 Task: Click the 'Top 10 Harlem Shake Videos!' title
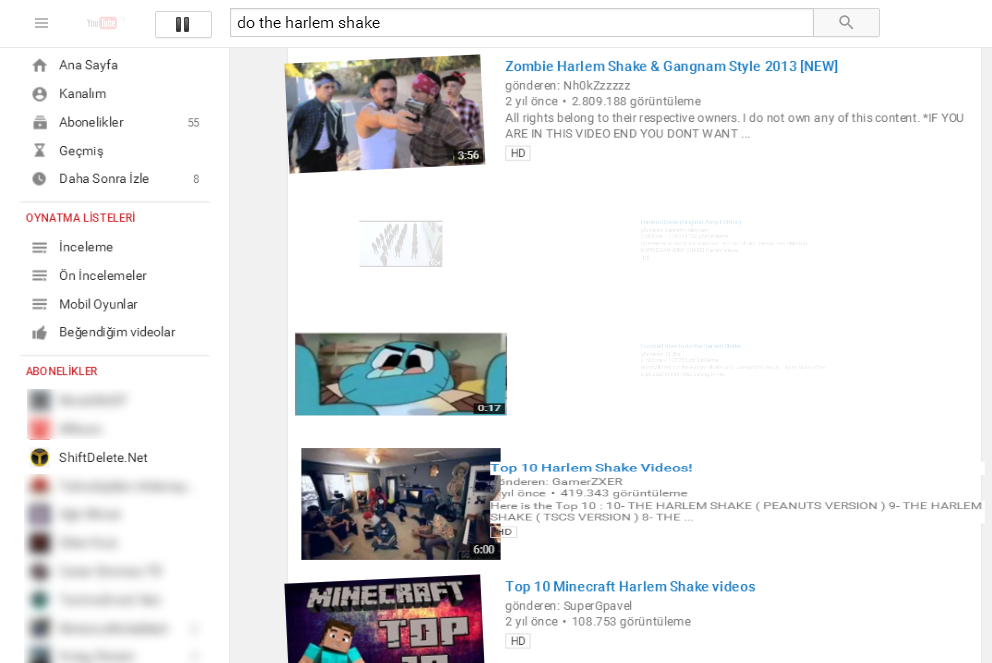[x=592, y=468]
